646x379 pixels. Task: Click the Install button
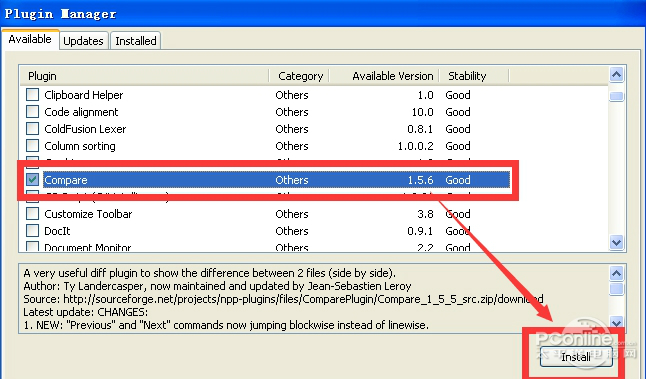click(576, 357)
